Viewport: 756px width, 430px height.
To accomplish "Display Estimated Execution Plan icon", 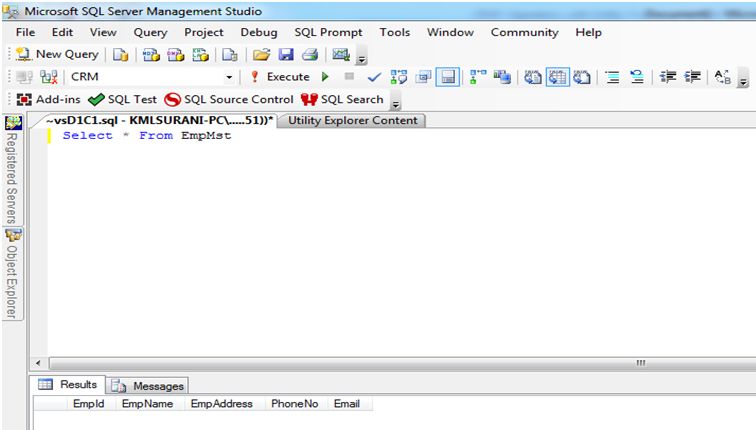I will tap(399, 77).
